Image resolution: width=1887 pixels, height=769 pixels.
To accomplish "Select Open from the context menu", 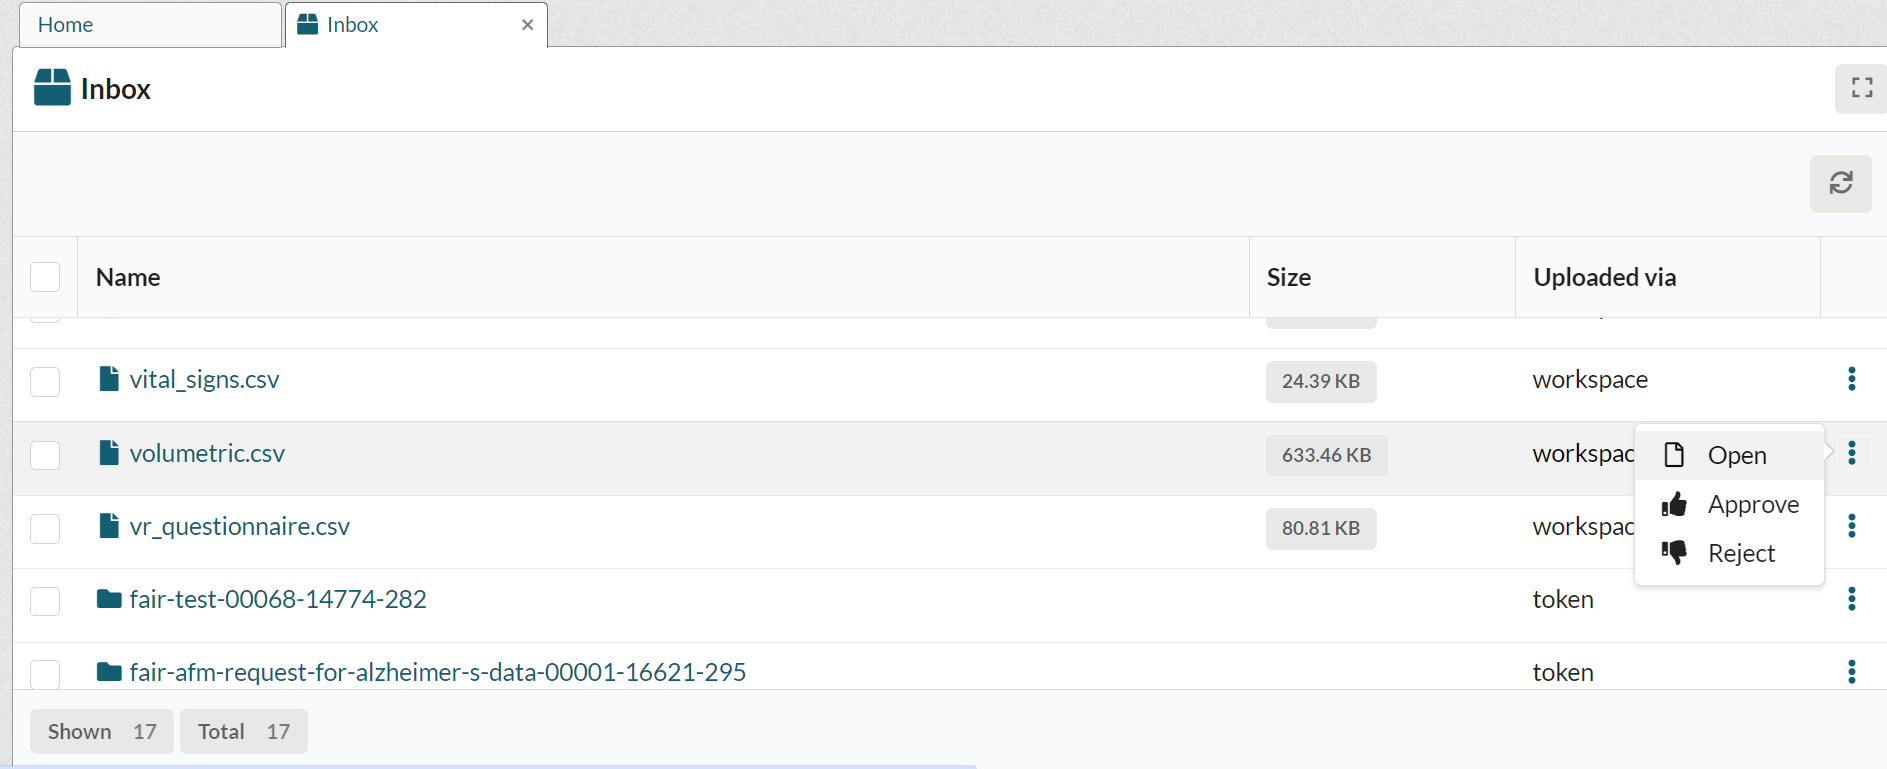I will [1737, 455].
